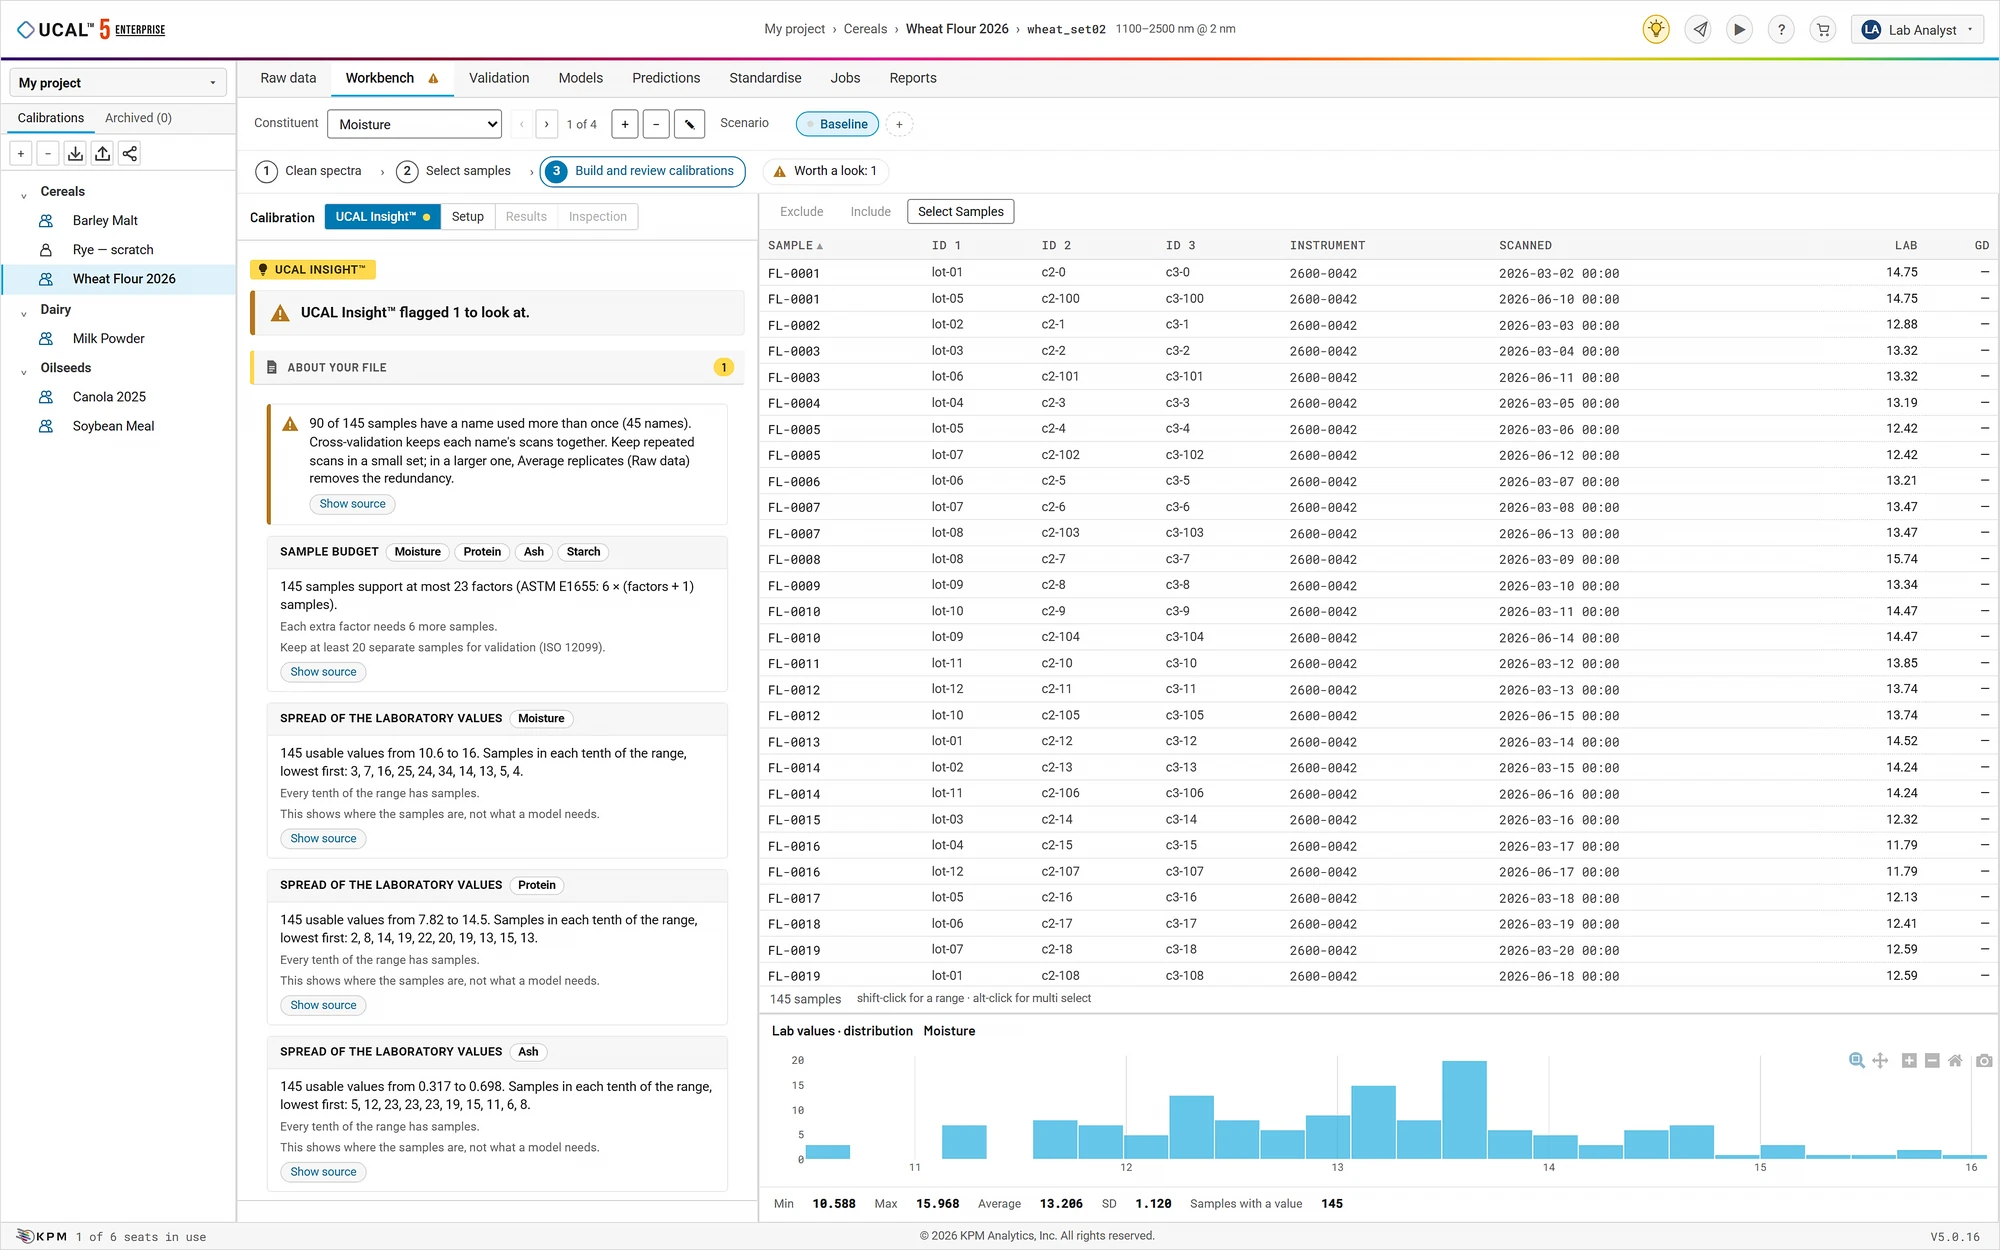This screenshot has width=2000, height=1250.
Task: Click the paper-plane send icon
Action: click(x=1699, y=29)
